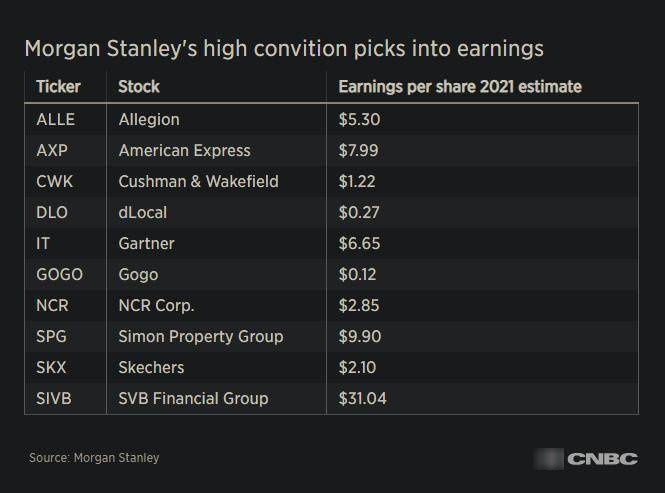Click the chart title heading
This screenshot has width=665, height=493.
[283, 48]
